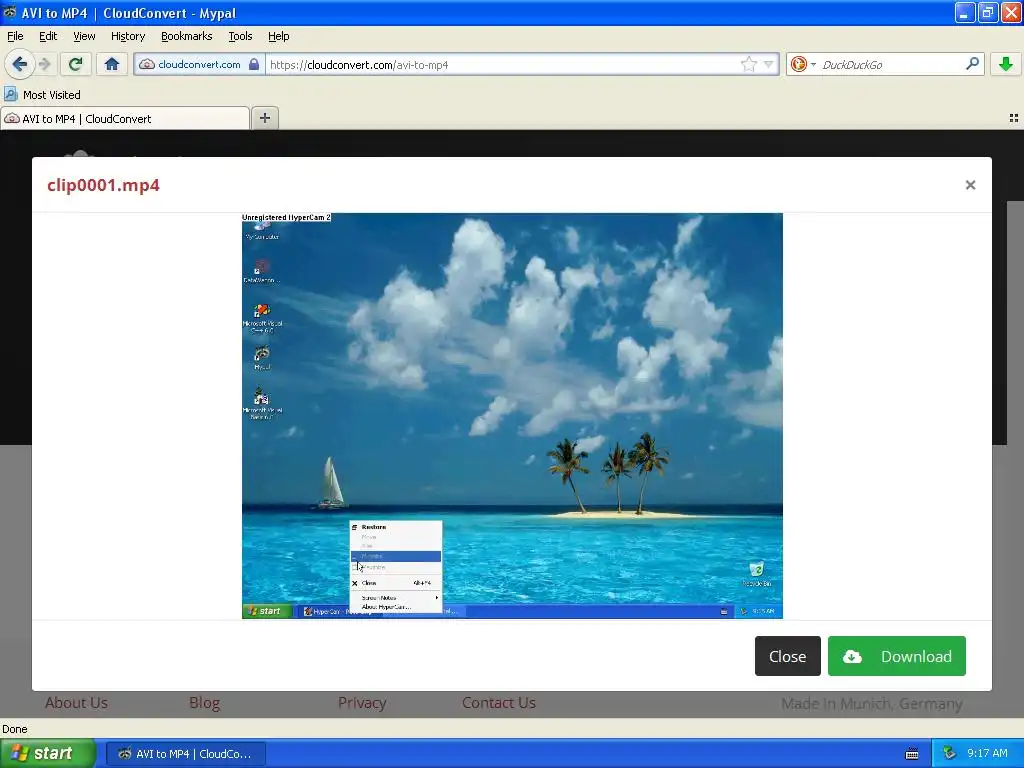Viewport: 1024px width, 768px height.
Task: Open the Contact Us footer link
Action: 499,703
